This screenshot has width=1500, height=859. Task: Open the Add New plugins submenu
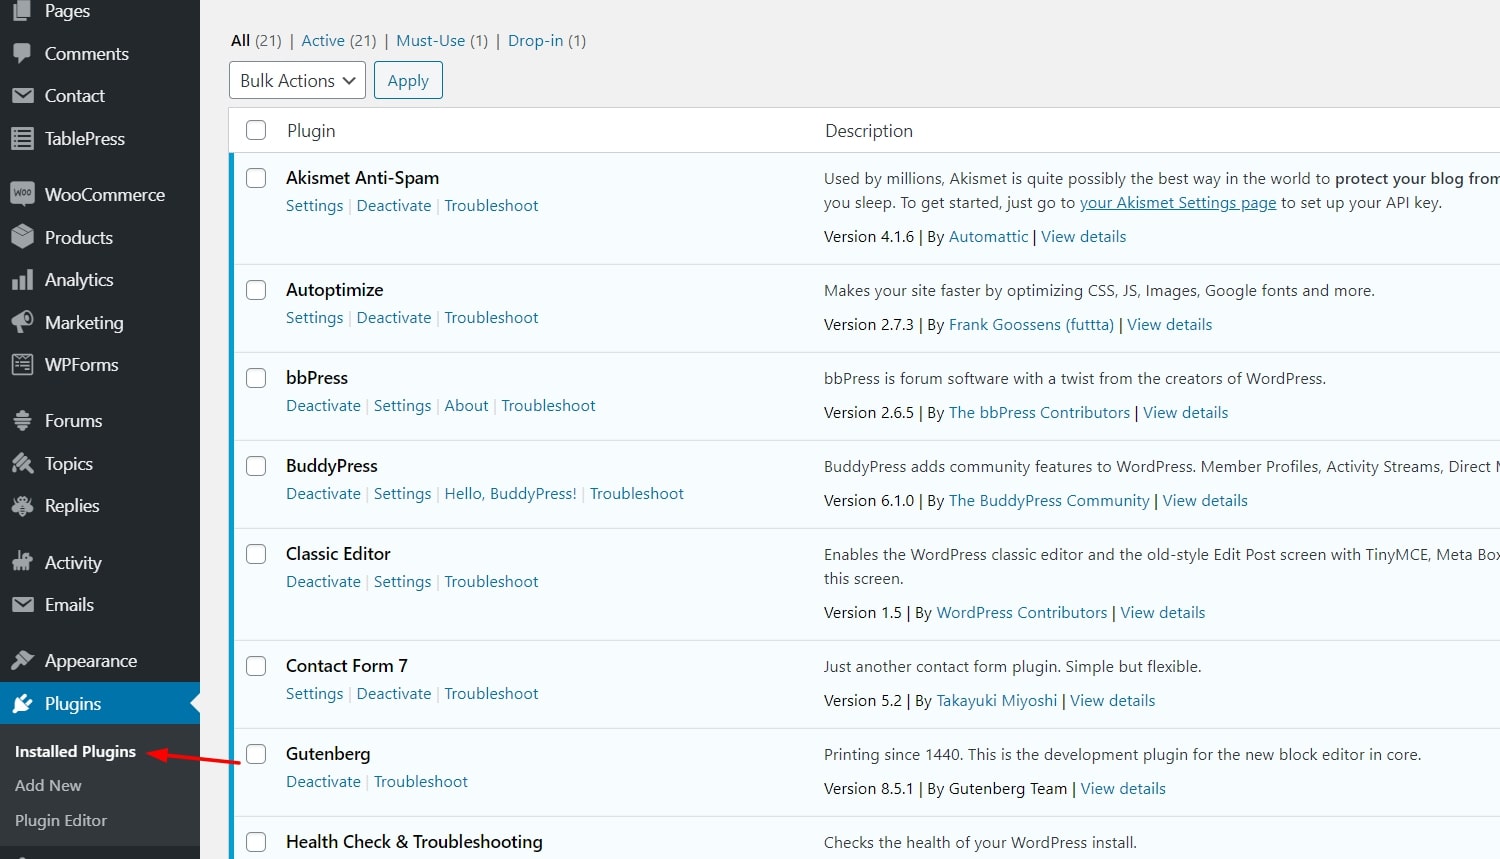[x=48, y=786]
